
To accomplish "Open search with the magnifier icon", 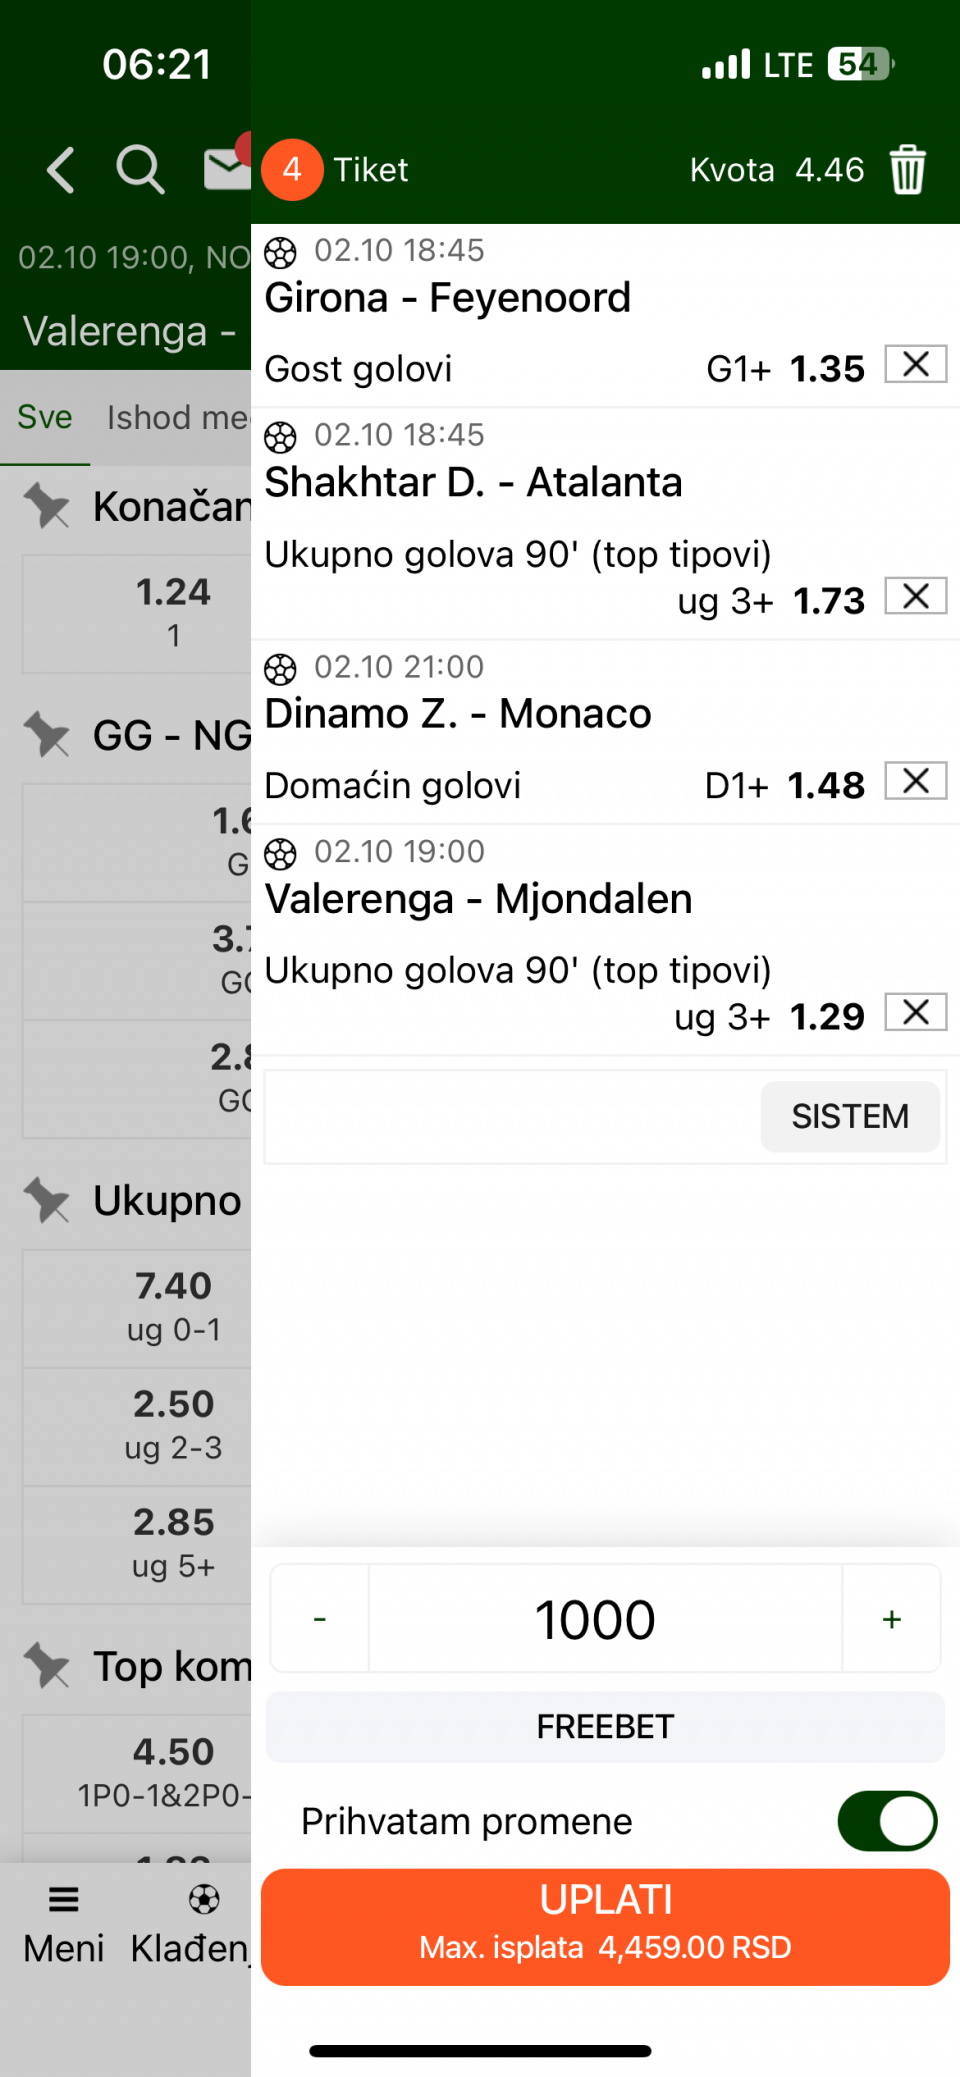I will click(x=139, y=169).
